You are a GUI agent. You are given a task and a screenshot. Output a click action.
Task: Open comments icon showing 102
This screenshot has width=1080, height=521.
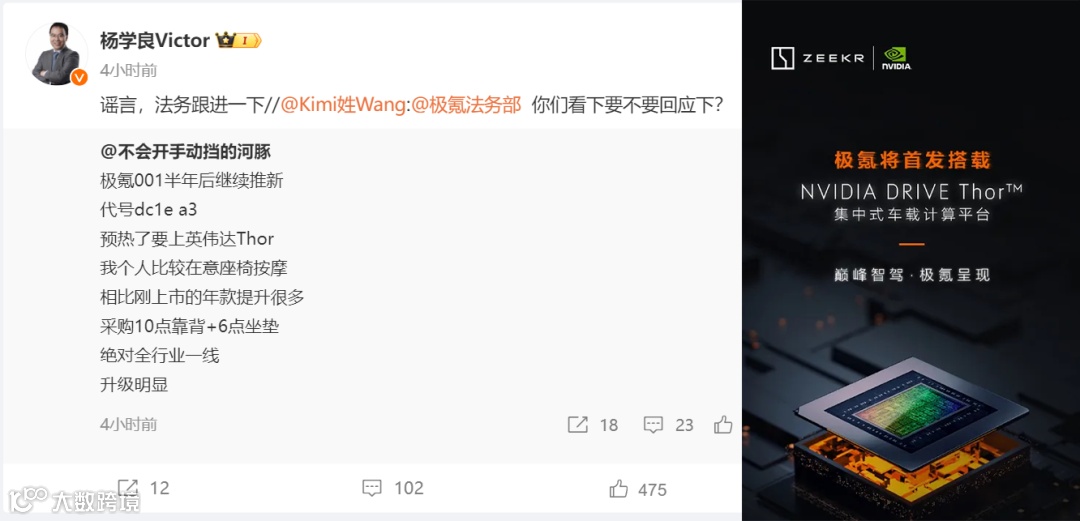(372, 489)
